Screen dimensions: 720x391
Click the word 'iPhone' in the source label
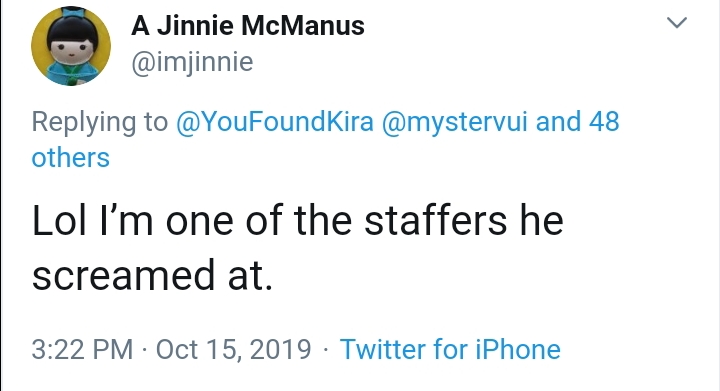pyautogui.click(x=518, y=349)
